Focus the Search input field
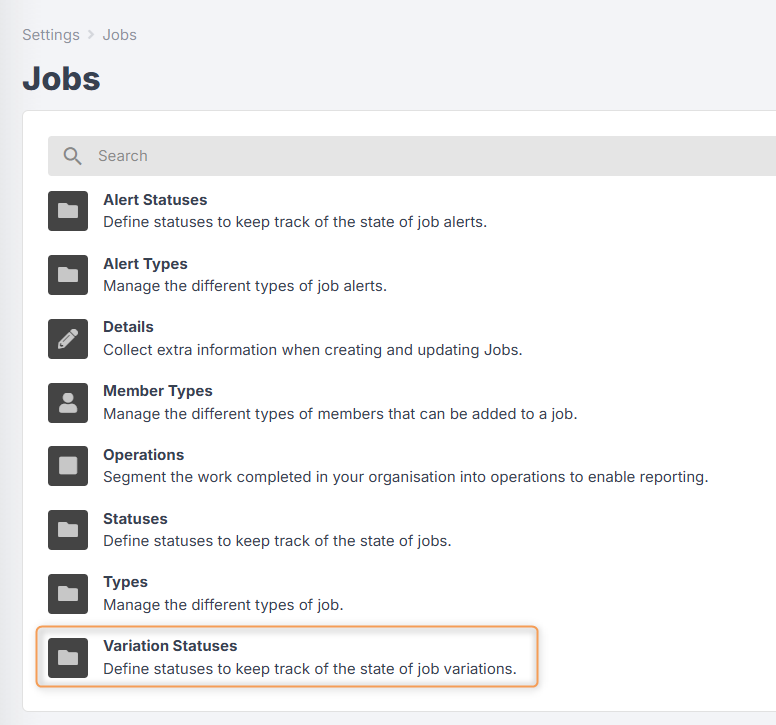This screenshot has width=776, height=725. click(x=412, y=156)
